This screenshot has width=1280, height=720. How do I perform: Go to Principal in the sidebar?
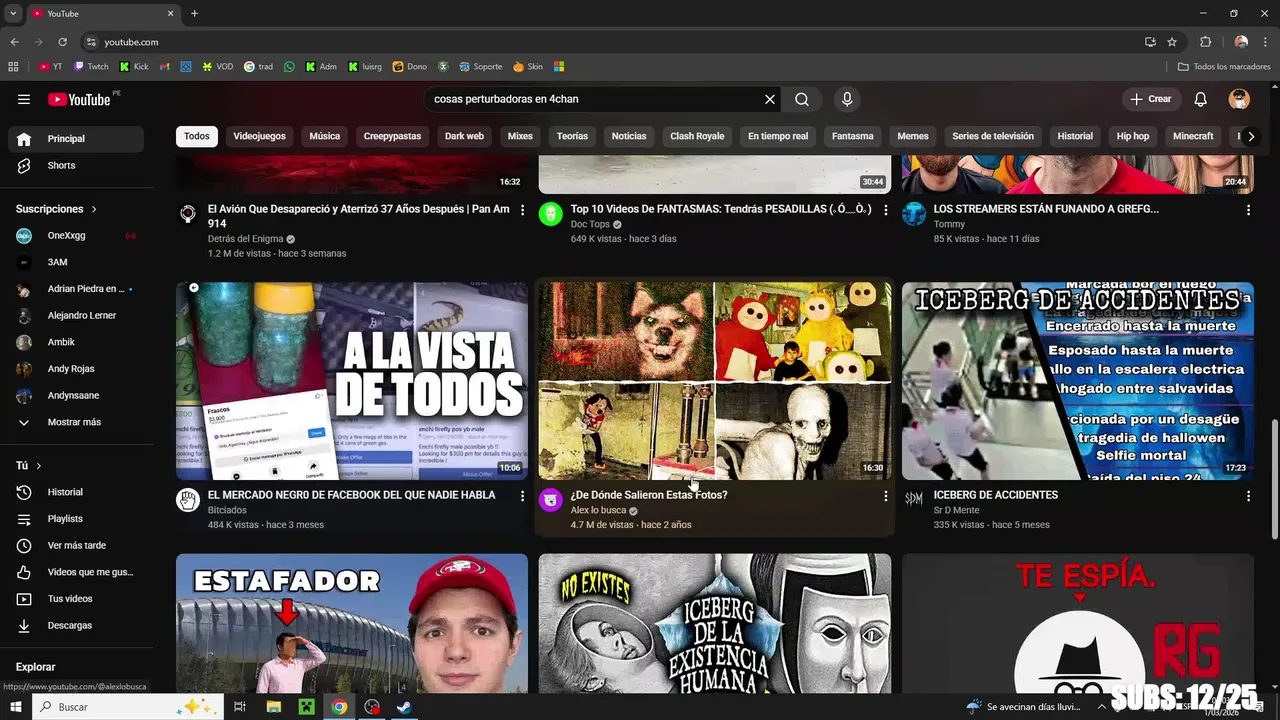click(76, 139)
